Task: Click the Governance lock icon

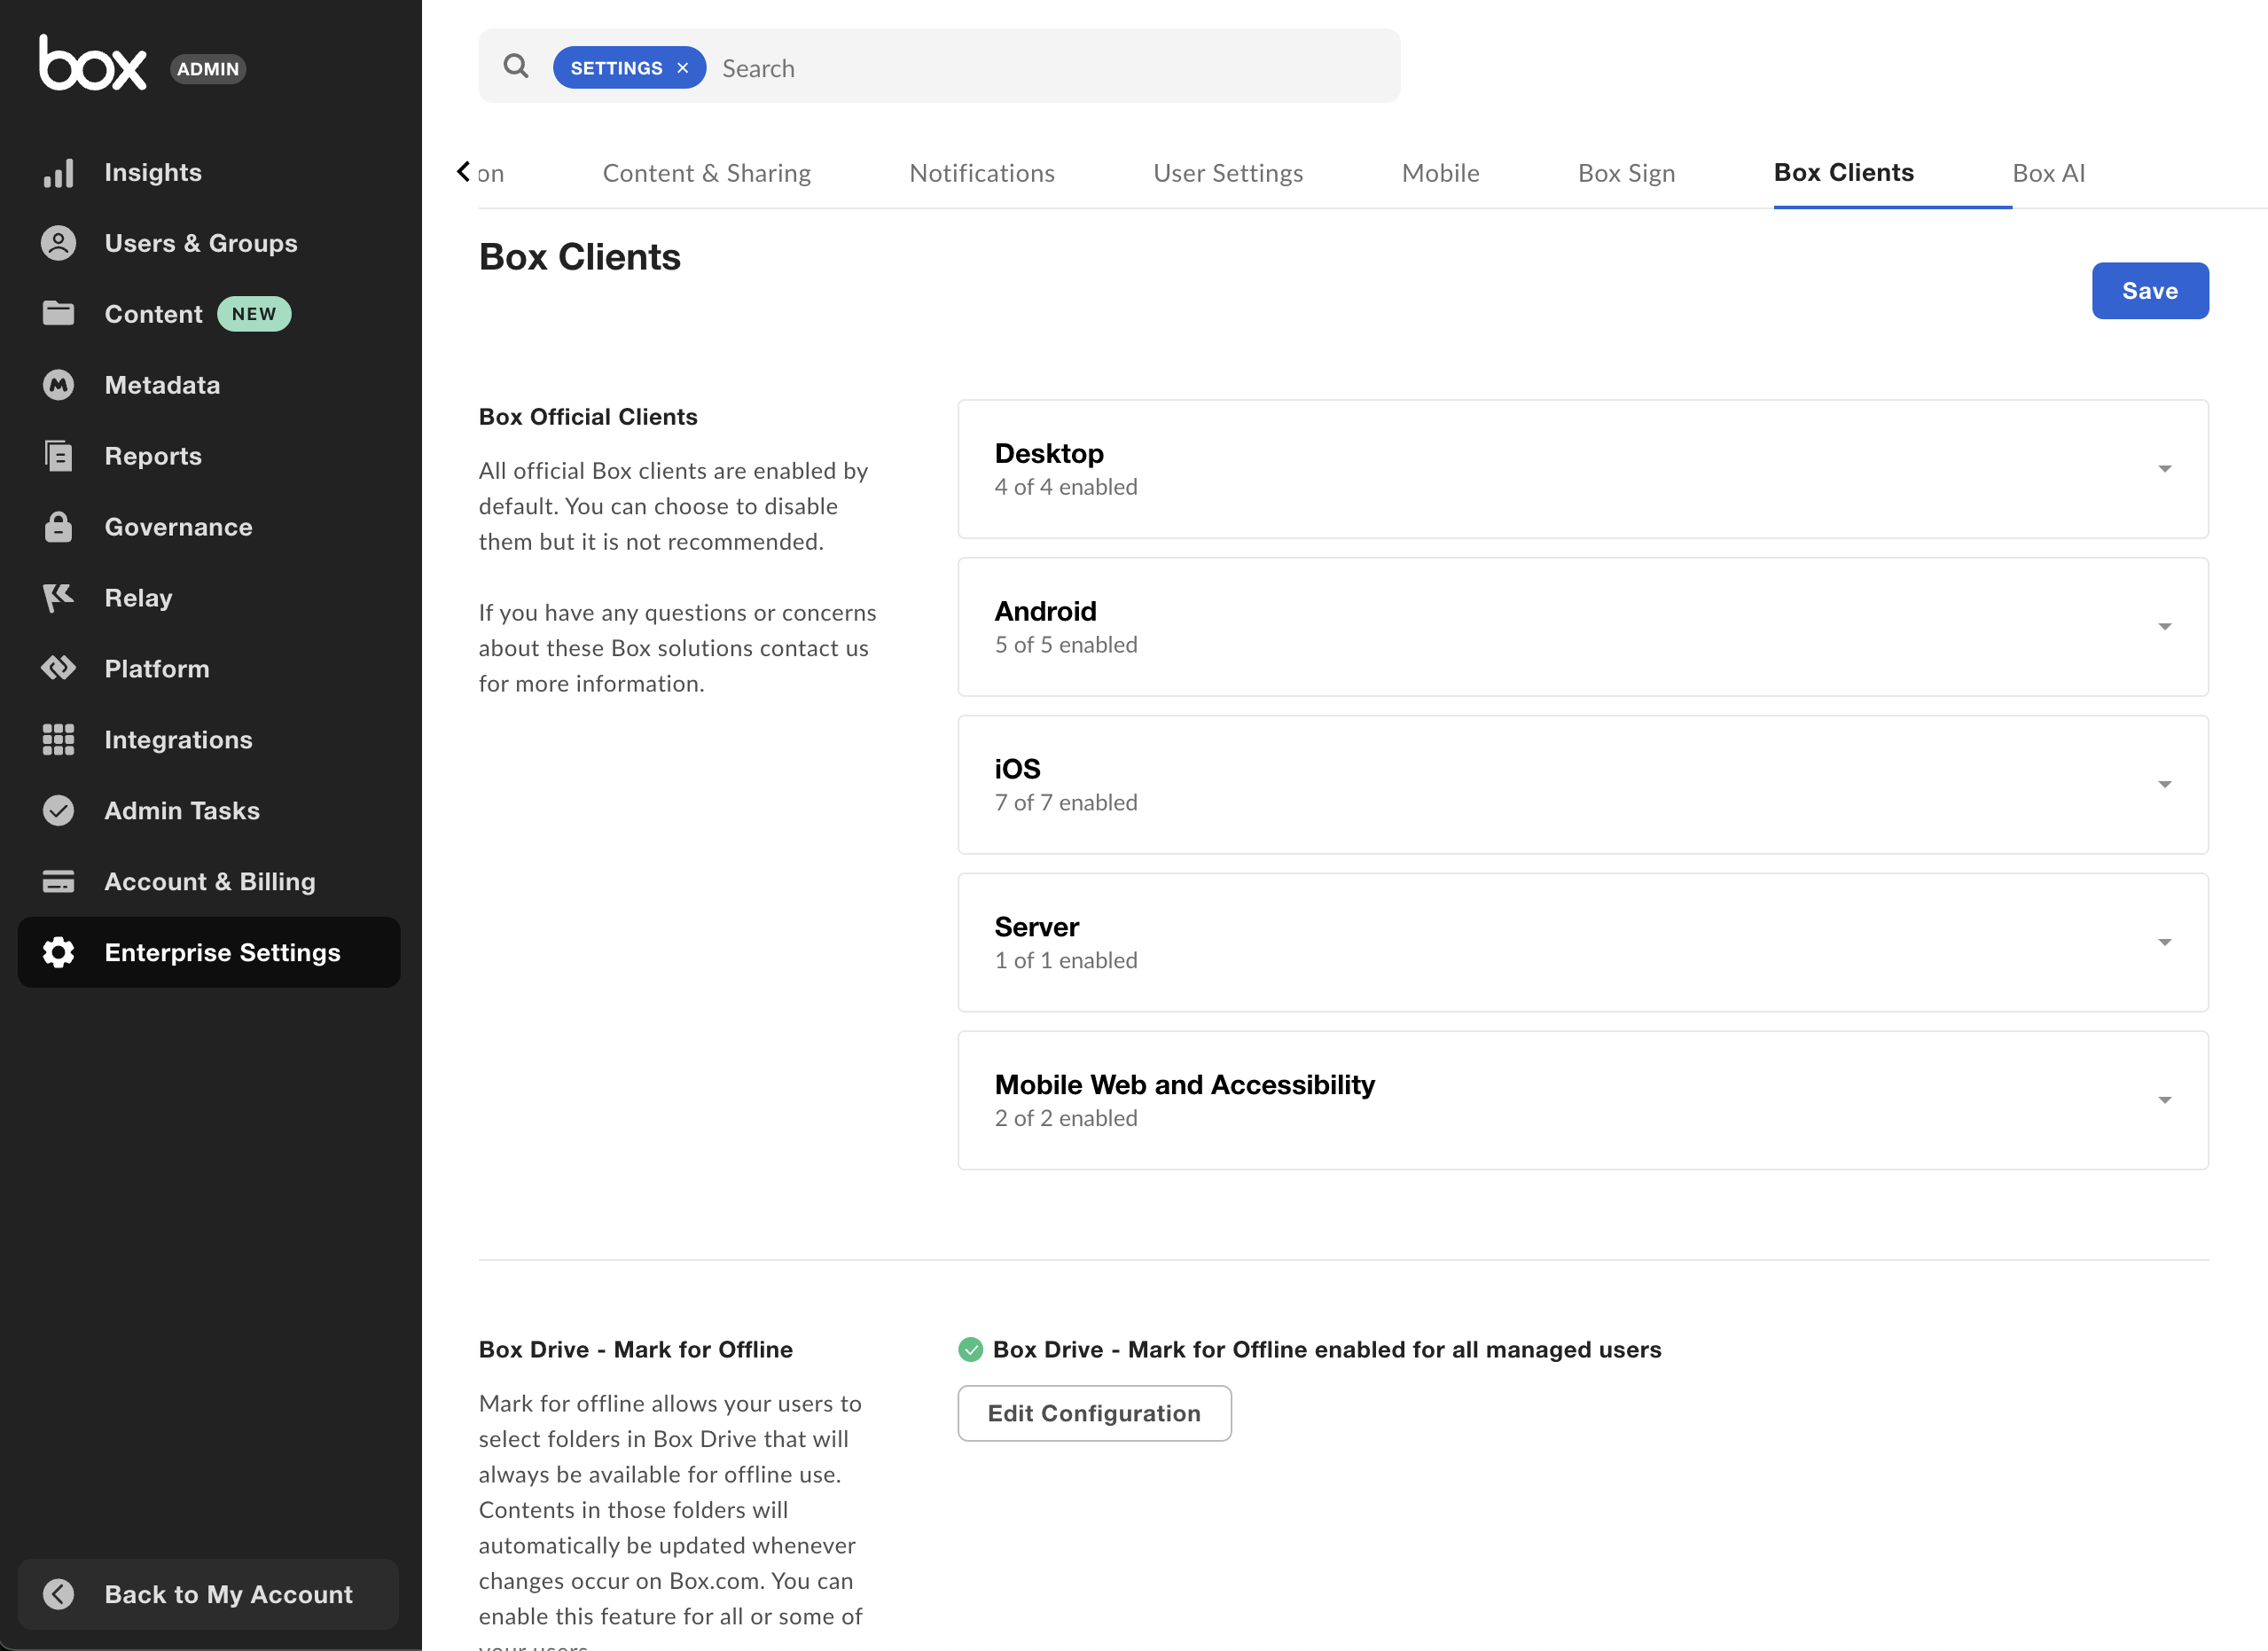Action: point(58,527)
